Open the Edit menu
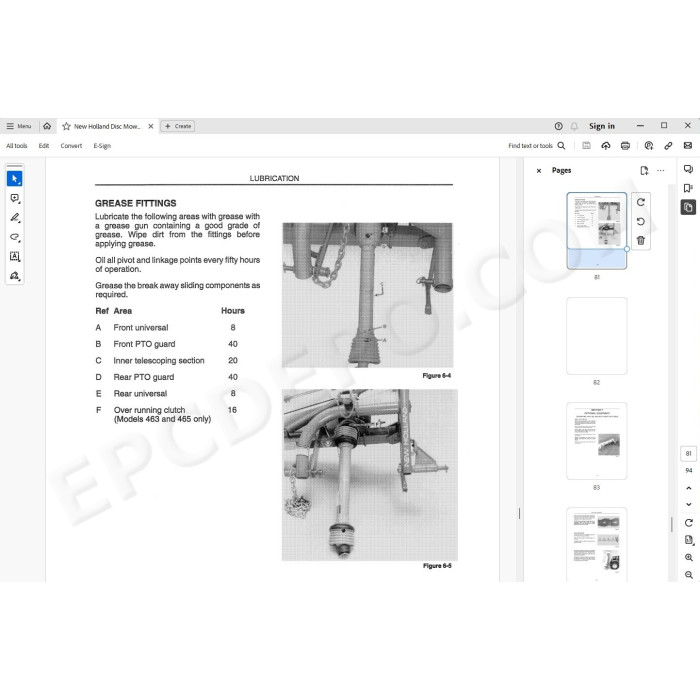The width and height of the screenshot is (700, 700). [x=44, y=146]
